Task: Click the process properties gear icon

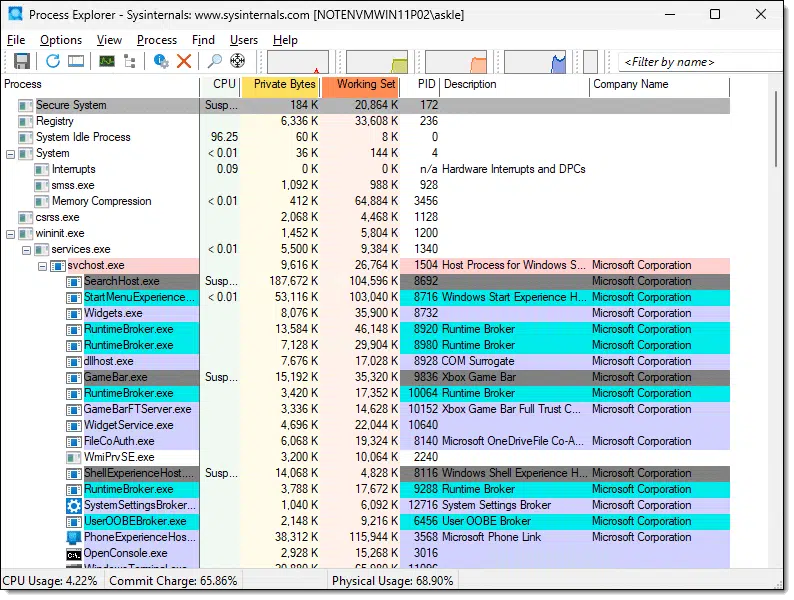Action: 161,61
